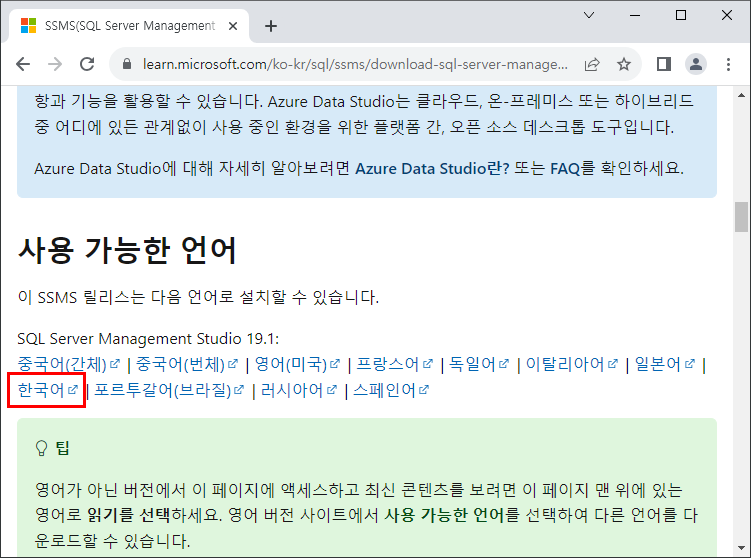
Task: Open the browser side panel
Action: [664, 64]
